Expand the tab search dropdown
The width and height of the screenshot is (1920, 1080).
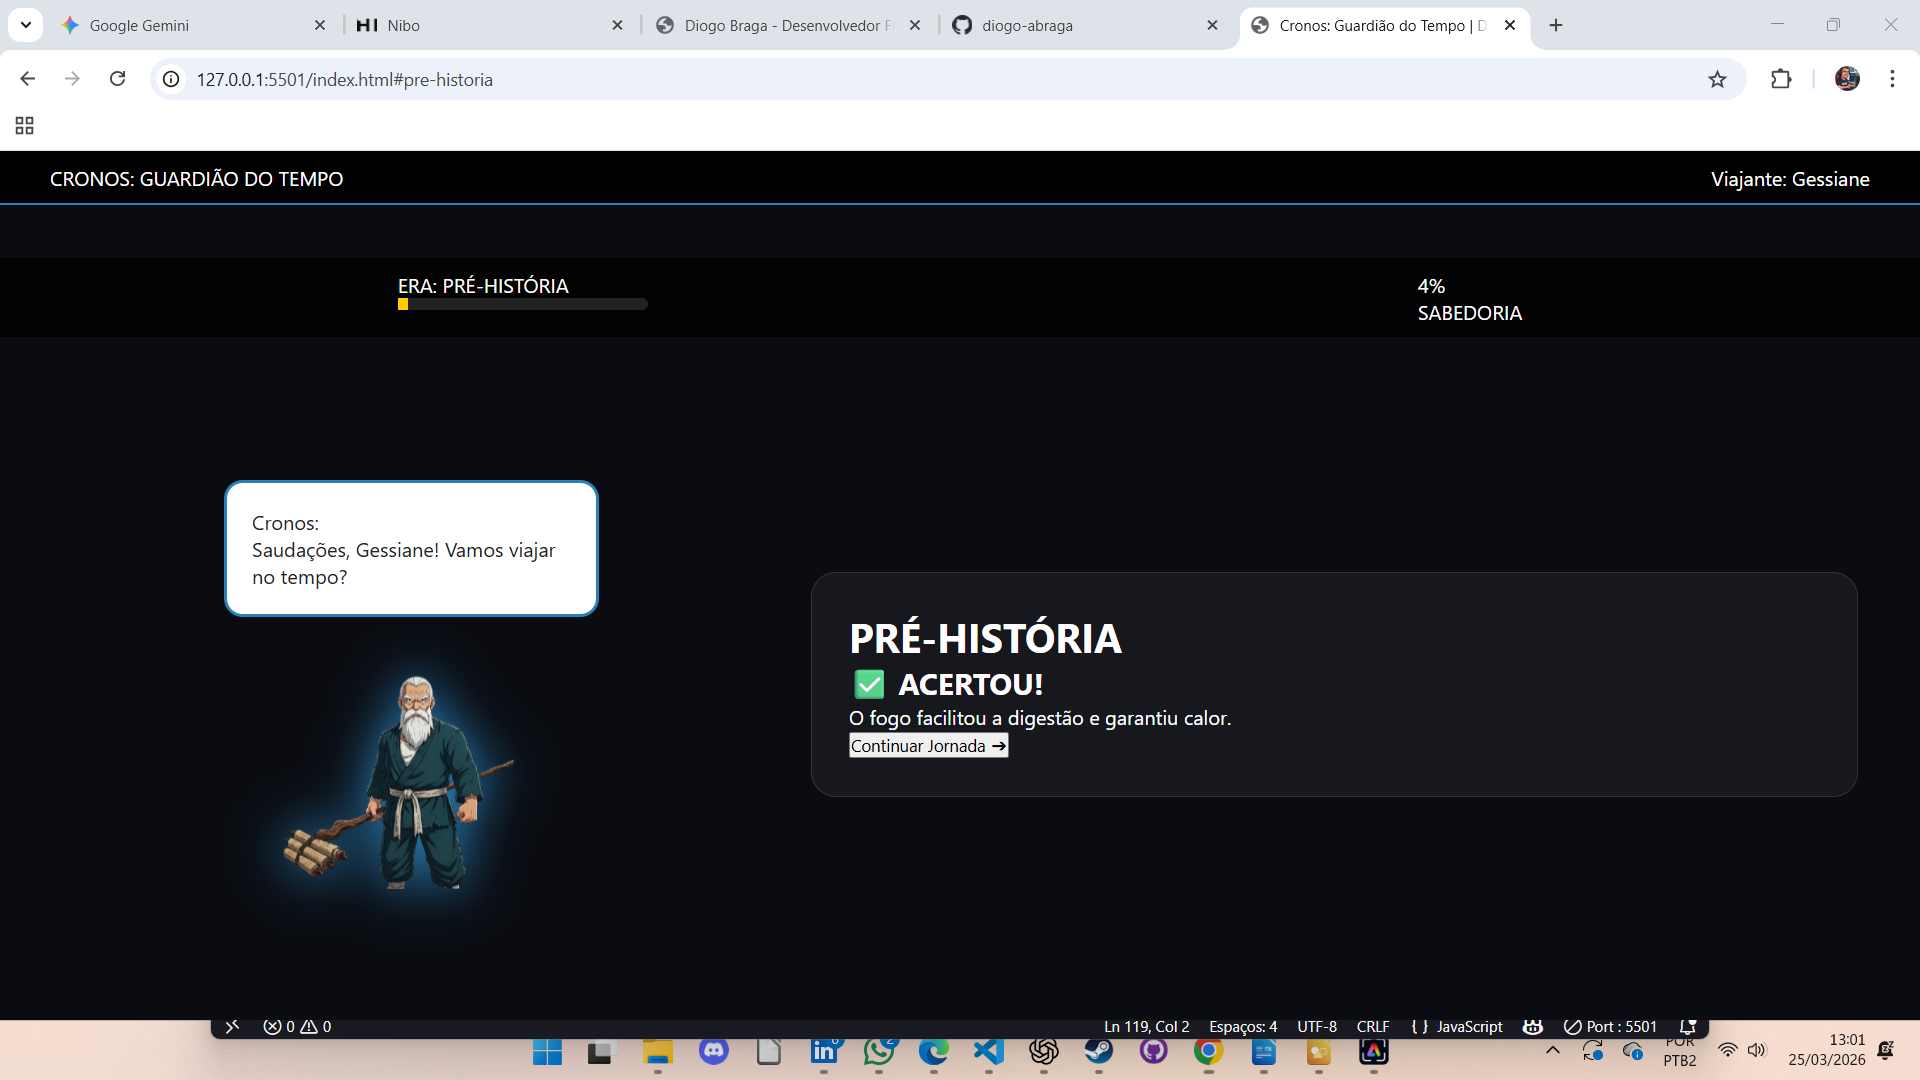tap(26, 25)
